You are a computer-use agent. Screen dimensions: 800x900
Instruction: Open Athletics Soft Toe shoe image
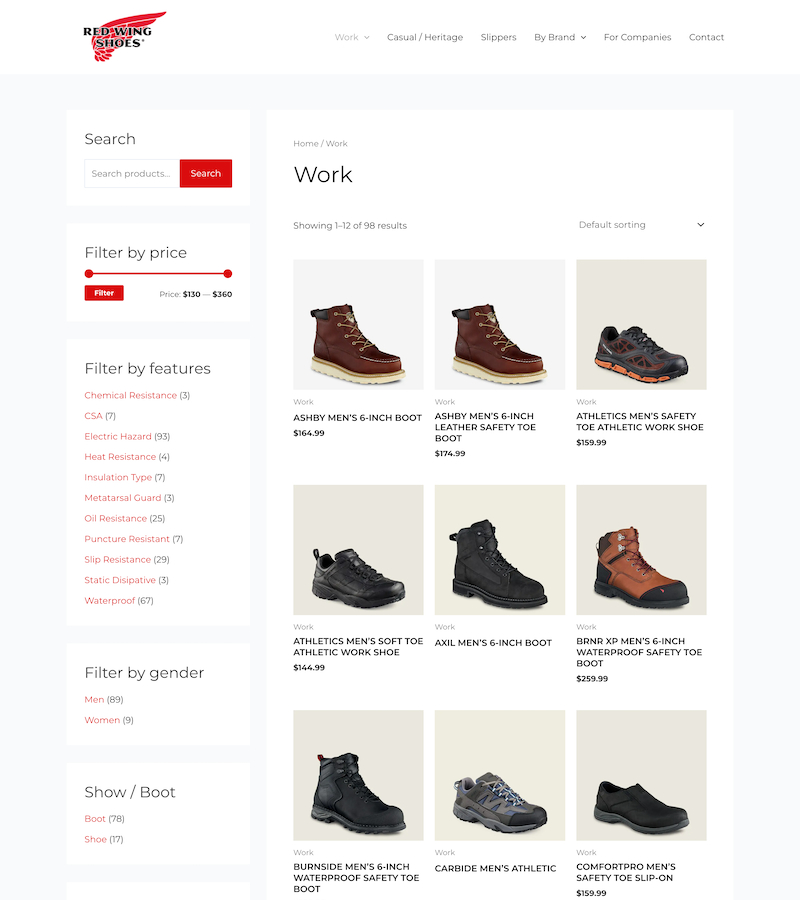click(x=358, y=550)
